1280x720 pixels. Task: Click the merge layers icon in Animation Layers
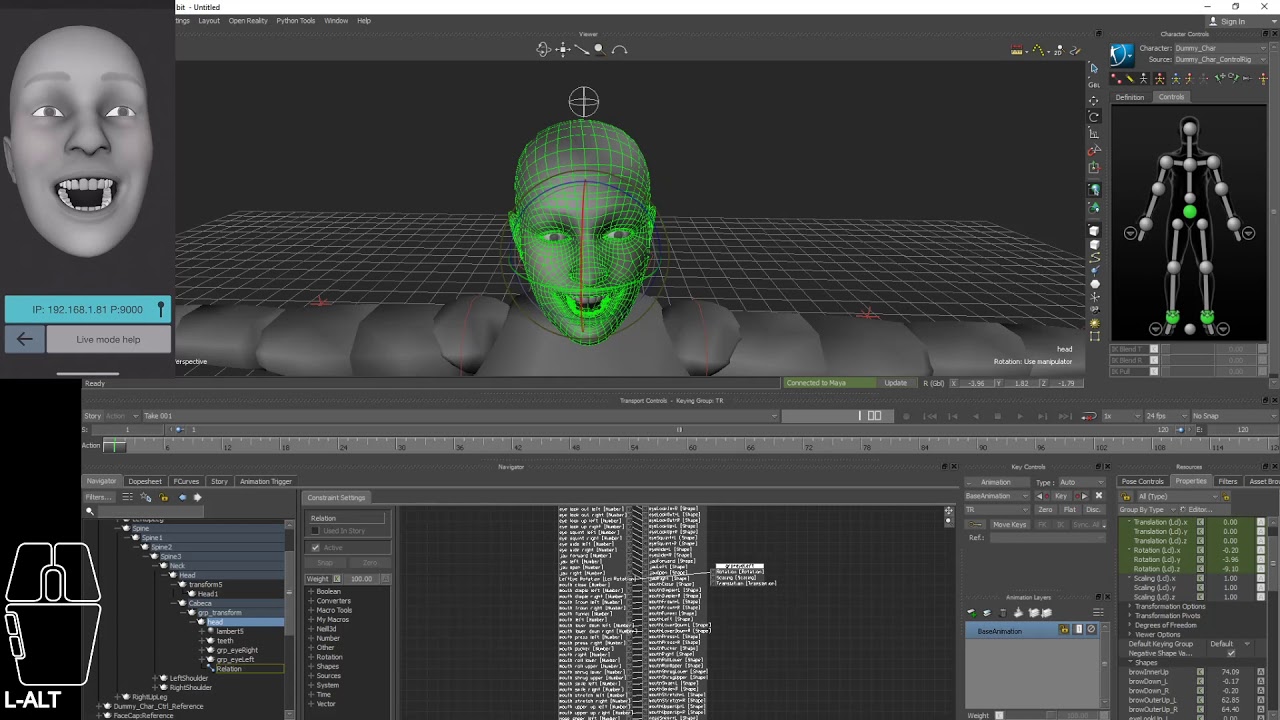[x=1019, y=613]
